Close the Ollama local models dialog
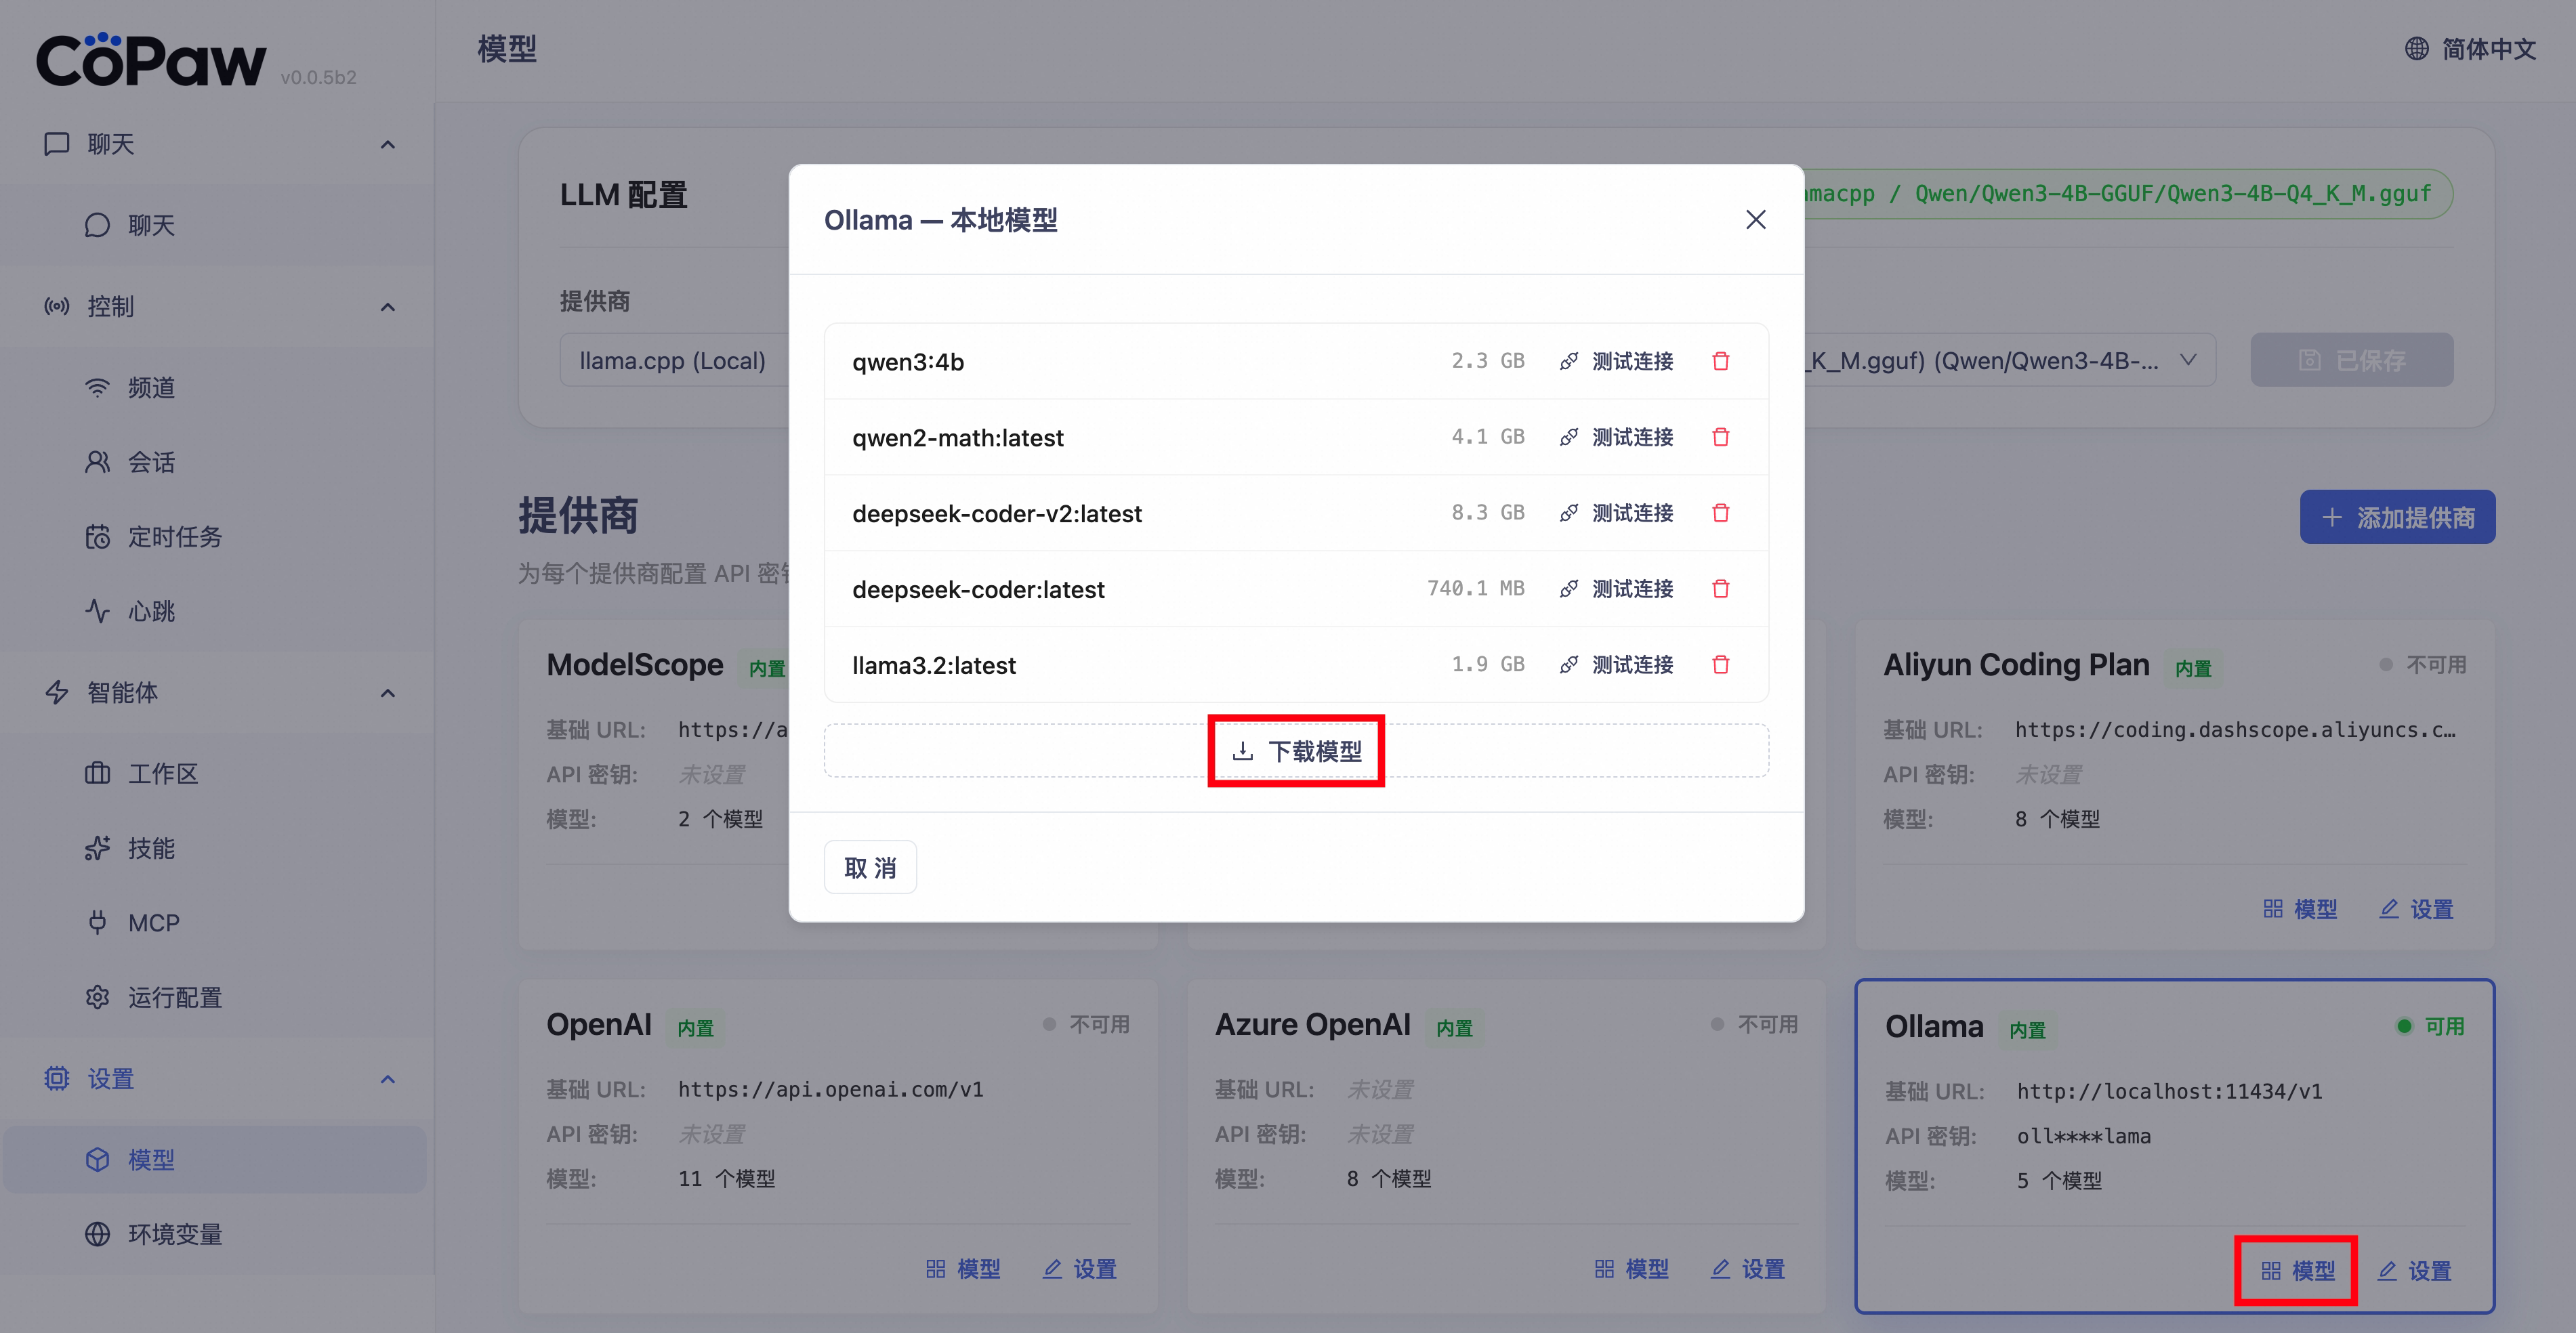 (1755, 220)
